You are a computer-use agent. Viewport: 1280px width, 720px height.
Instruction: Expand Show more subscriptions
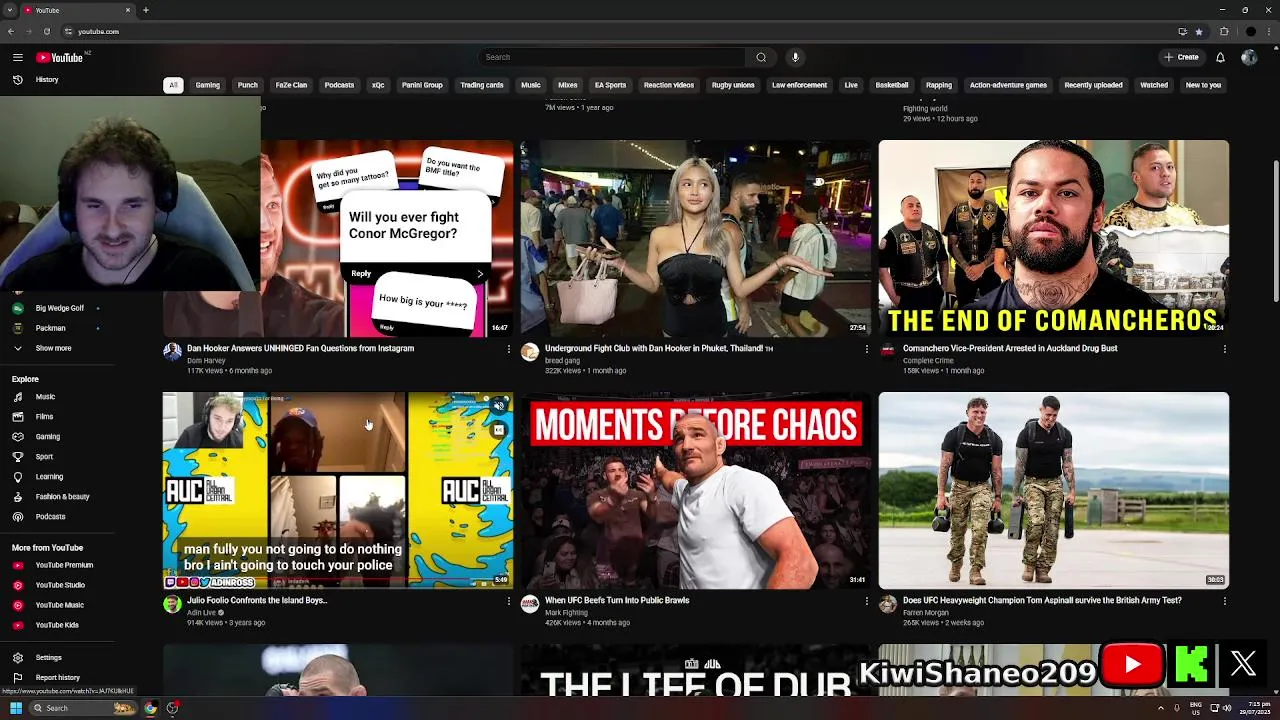(x=53, y=348)
